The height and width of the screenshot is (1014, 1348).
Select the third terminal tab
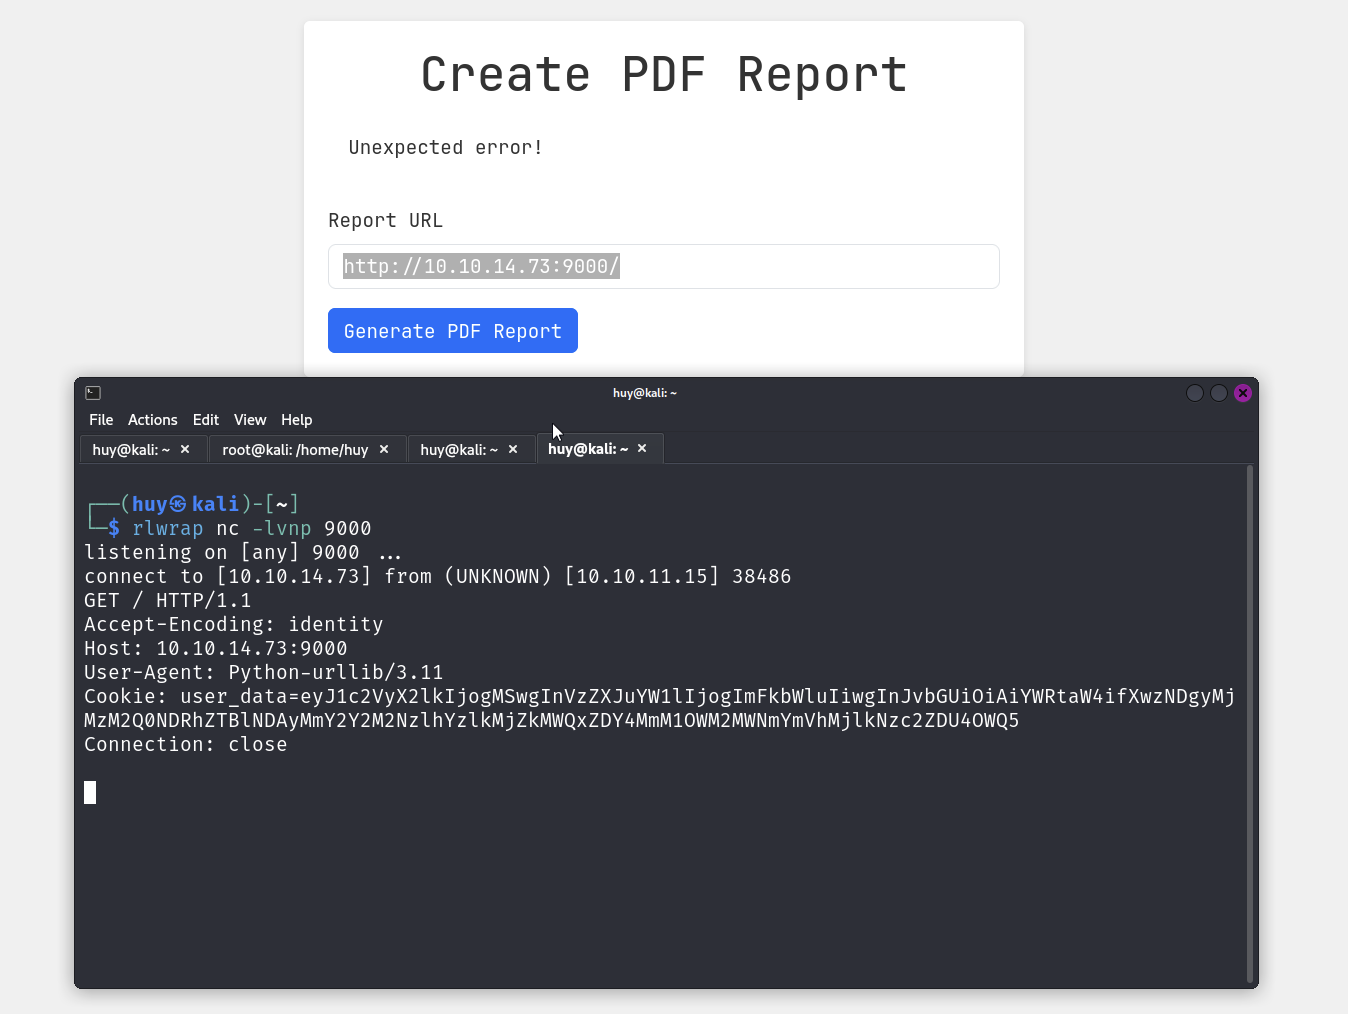click(459, 450)
